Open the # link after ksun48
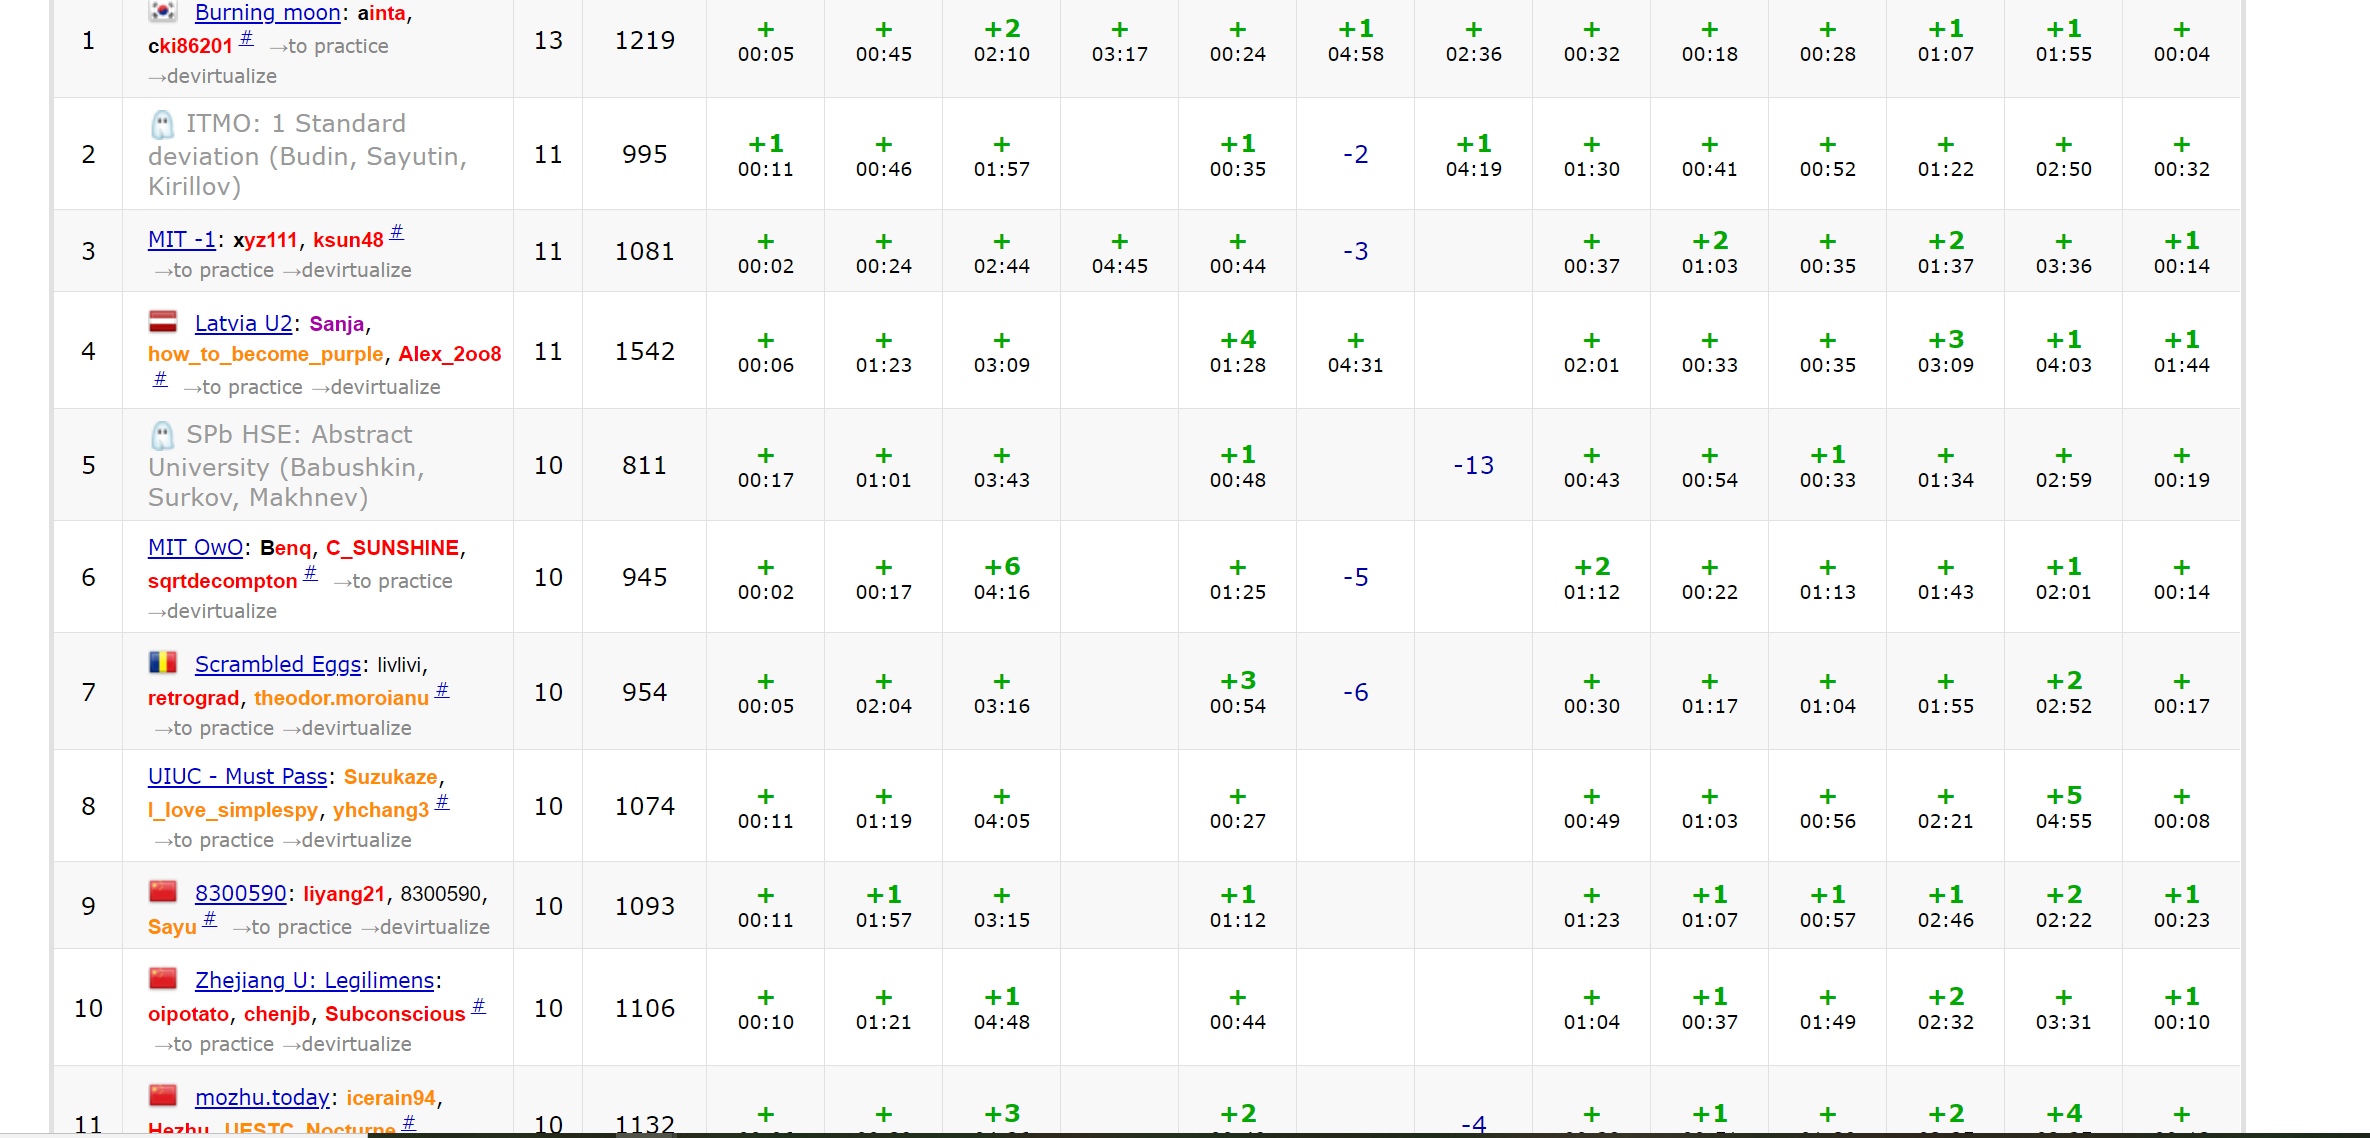The width and height of the screenshot is (2370, 1138). tap(397, 233)
